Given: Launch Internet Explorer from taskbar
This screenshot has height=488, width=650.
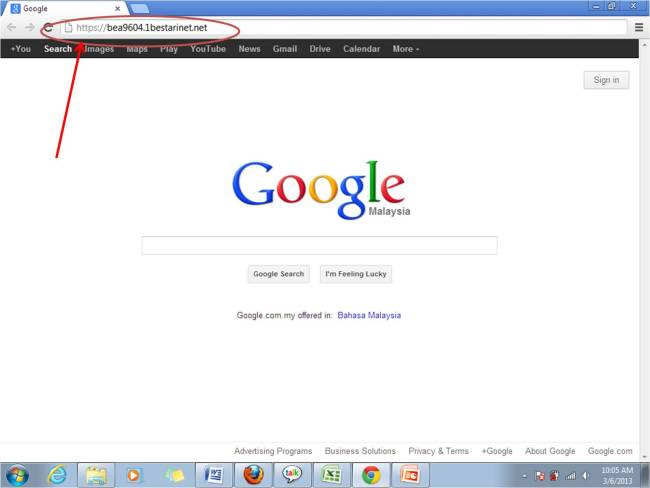Looking at the screenshot, I should tap(57, 475).
